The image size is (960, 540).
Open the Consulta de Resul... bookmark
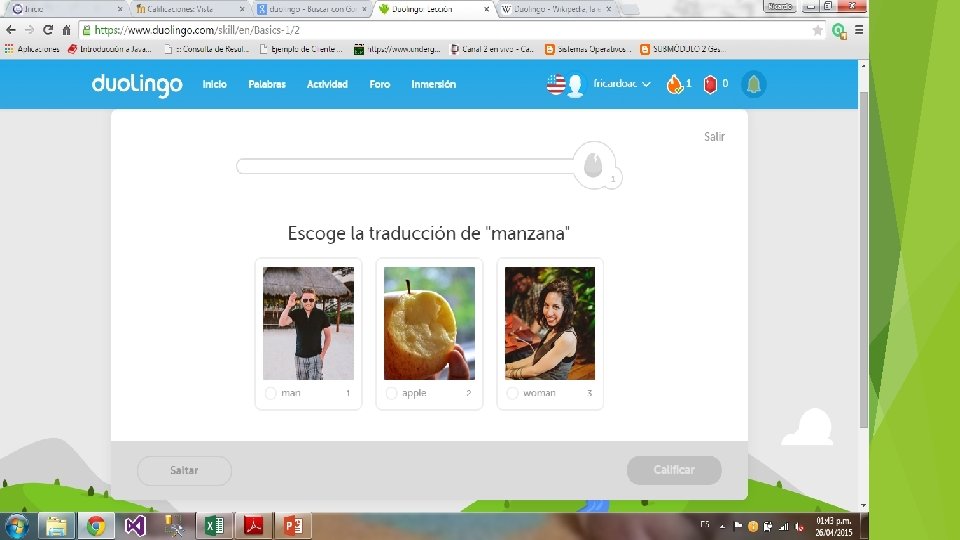click(x=207, y=49)
